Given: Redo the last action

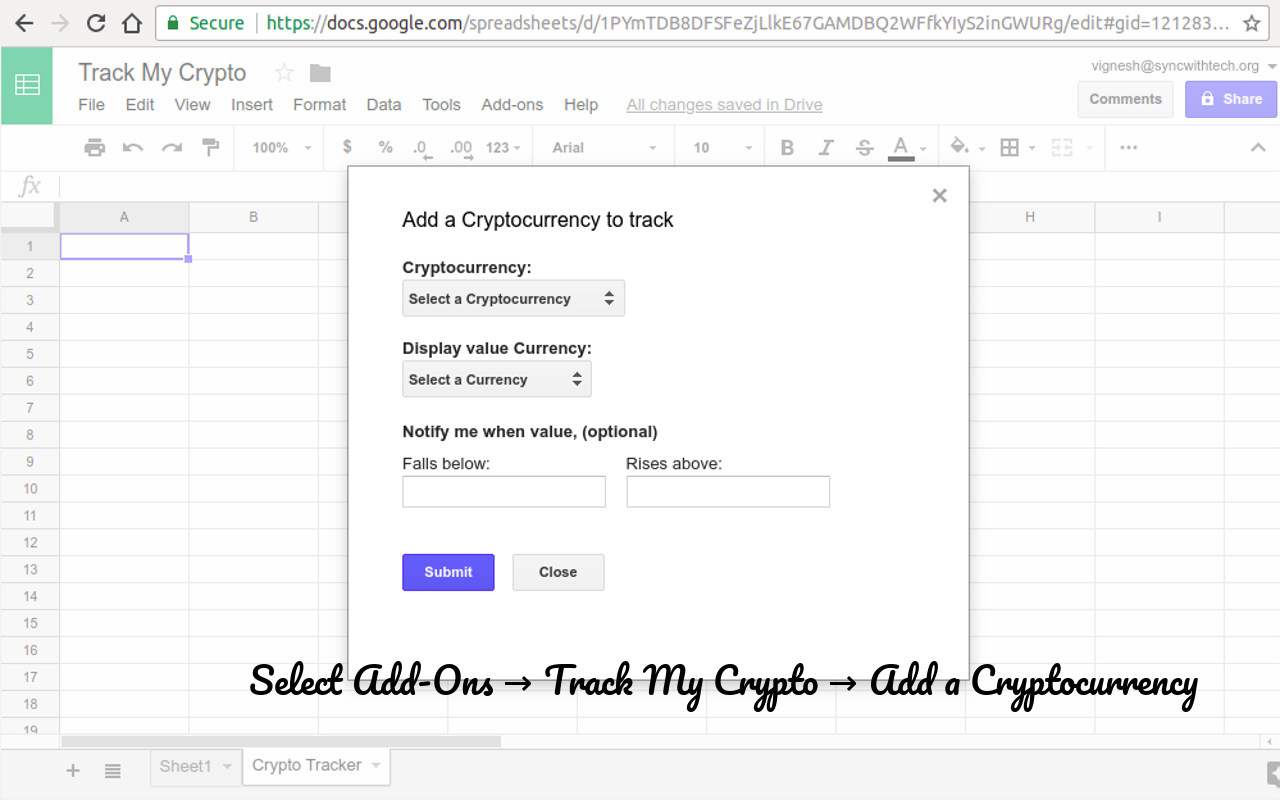Looking at the screenshot, I should pyautogui.click(x=172, y=148).
